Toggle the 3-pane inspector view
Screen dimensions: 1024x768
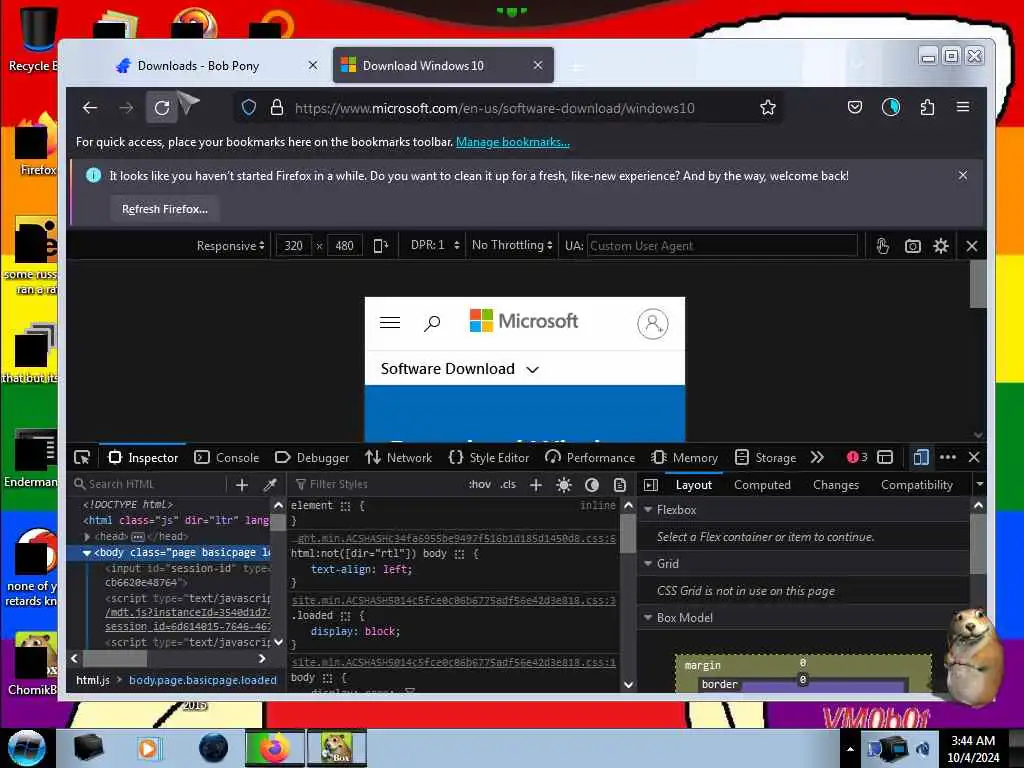click(651, 485)
